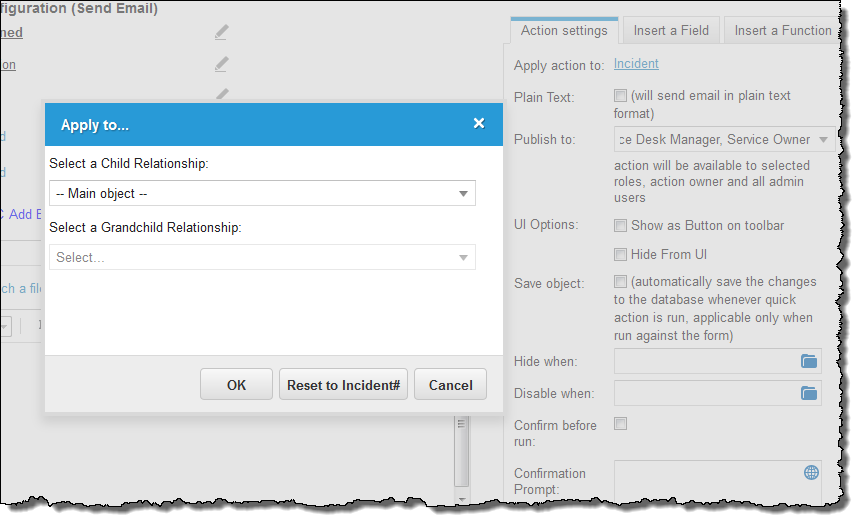
Task: Toggle the Plain Text checkbox
Action: coord(620,95)
